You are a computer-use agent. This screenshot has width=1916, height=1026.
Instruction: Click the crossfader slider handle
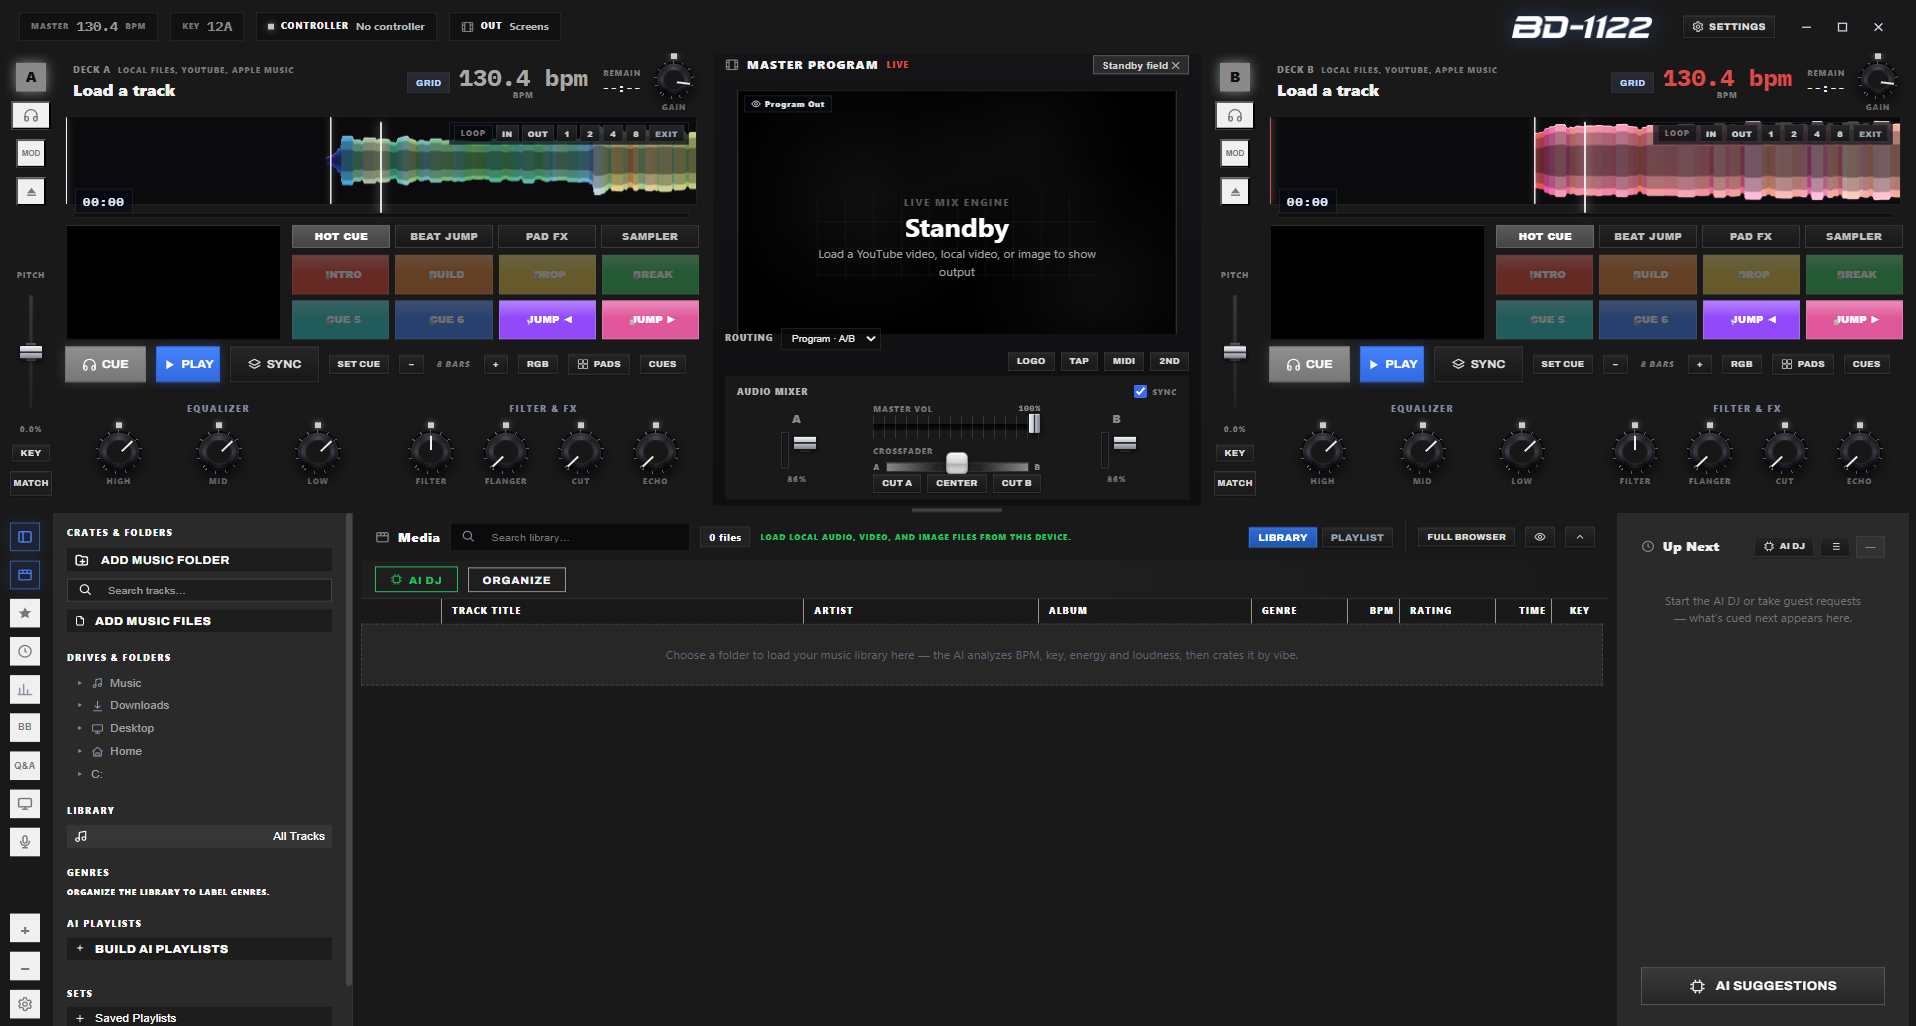pos(957,463)
